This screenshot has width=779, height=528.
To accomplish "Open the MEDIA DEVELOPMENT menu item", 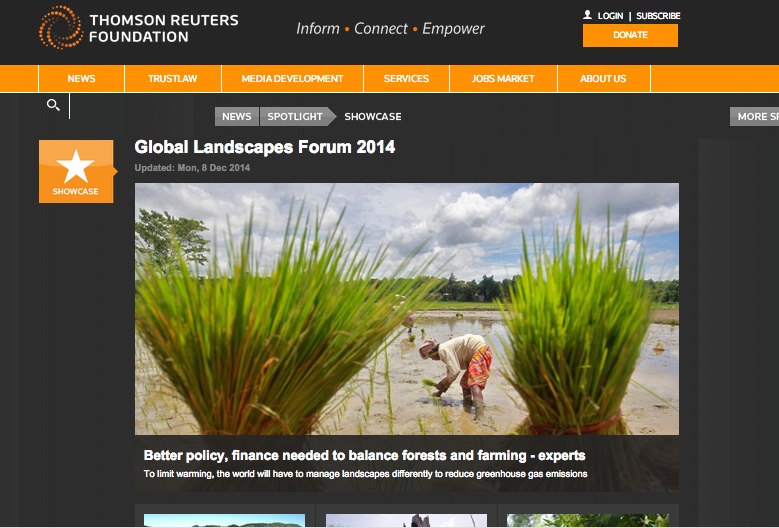I will (x=292, y=78).
